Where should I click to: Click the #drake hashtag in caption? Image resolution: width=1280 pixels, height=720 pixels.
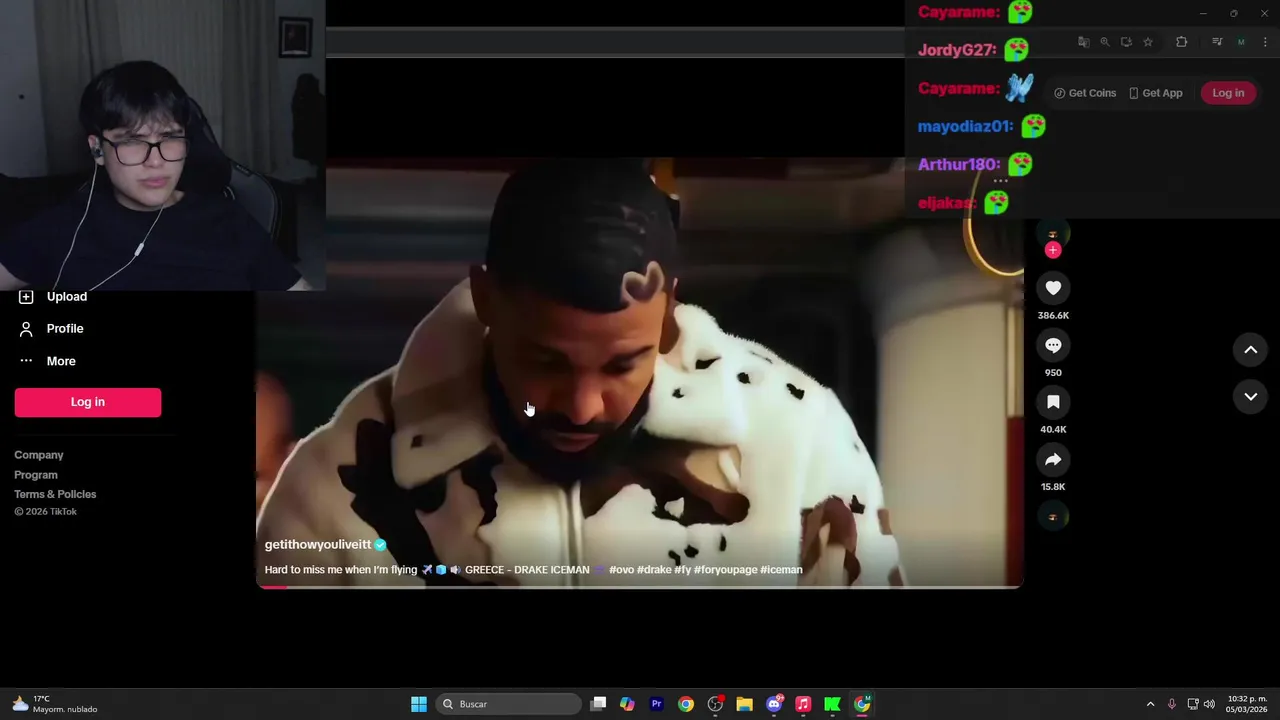pyautogui.click(x=653, y=570)
